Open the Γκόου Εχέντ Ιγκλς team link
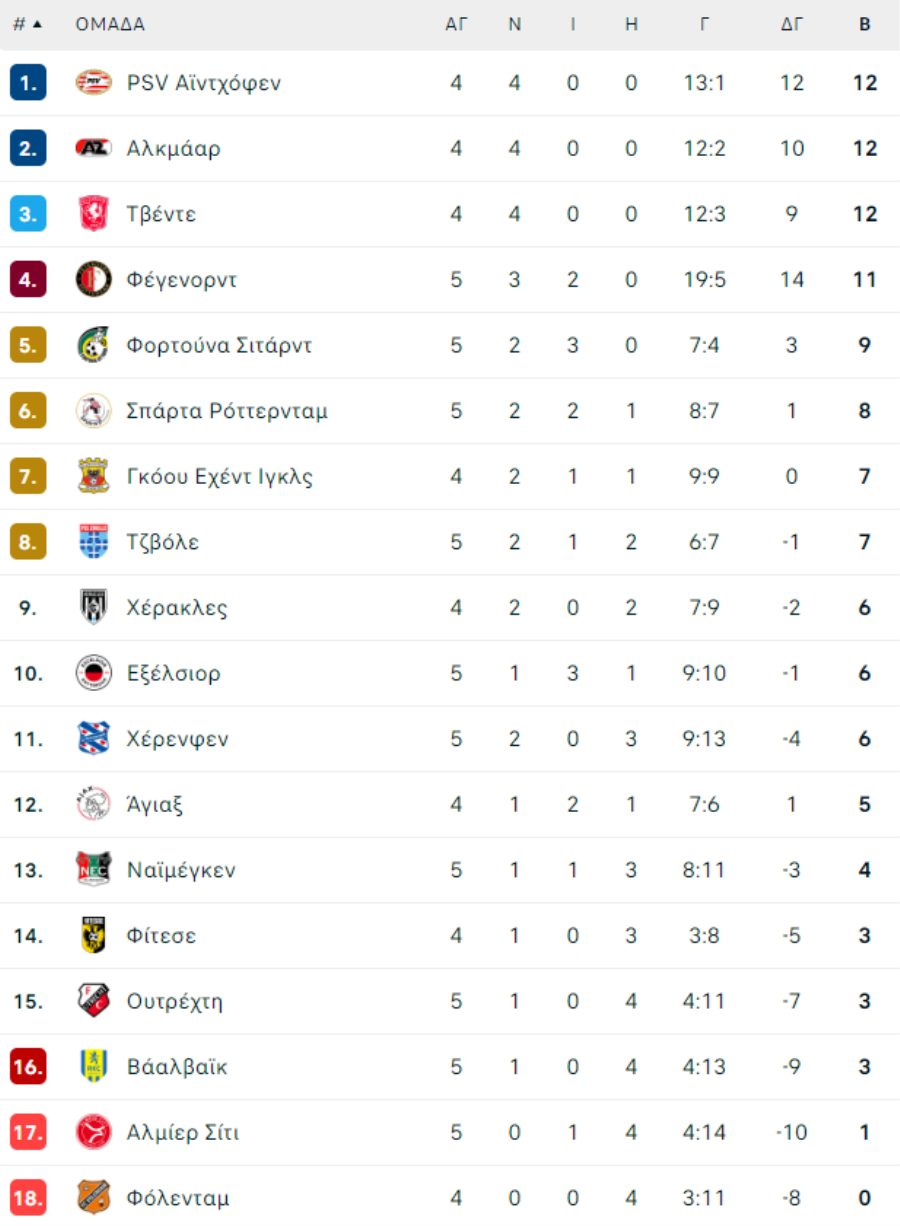The width and height of the screenshot is (900, 1226). (220, 477)
